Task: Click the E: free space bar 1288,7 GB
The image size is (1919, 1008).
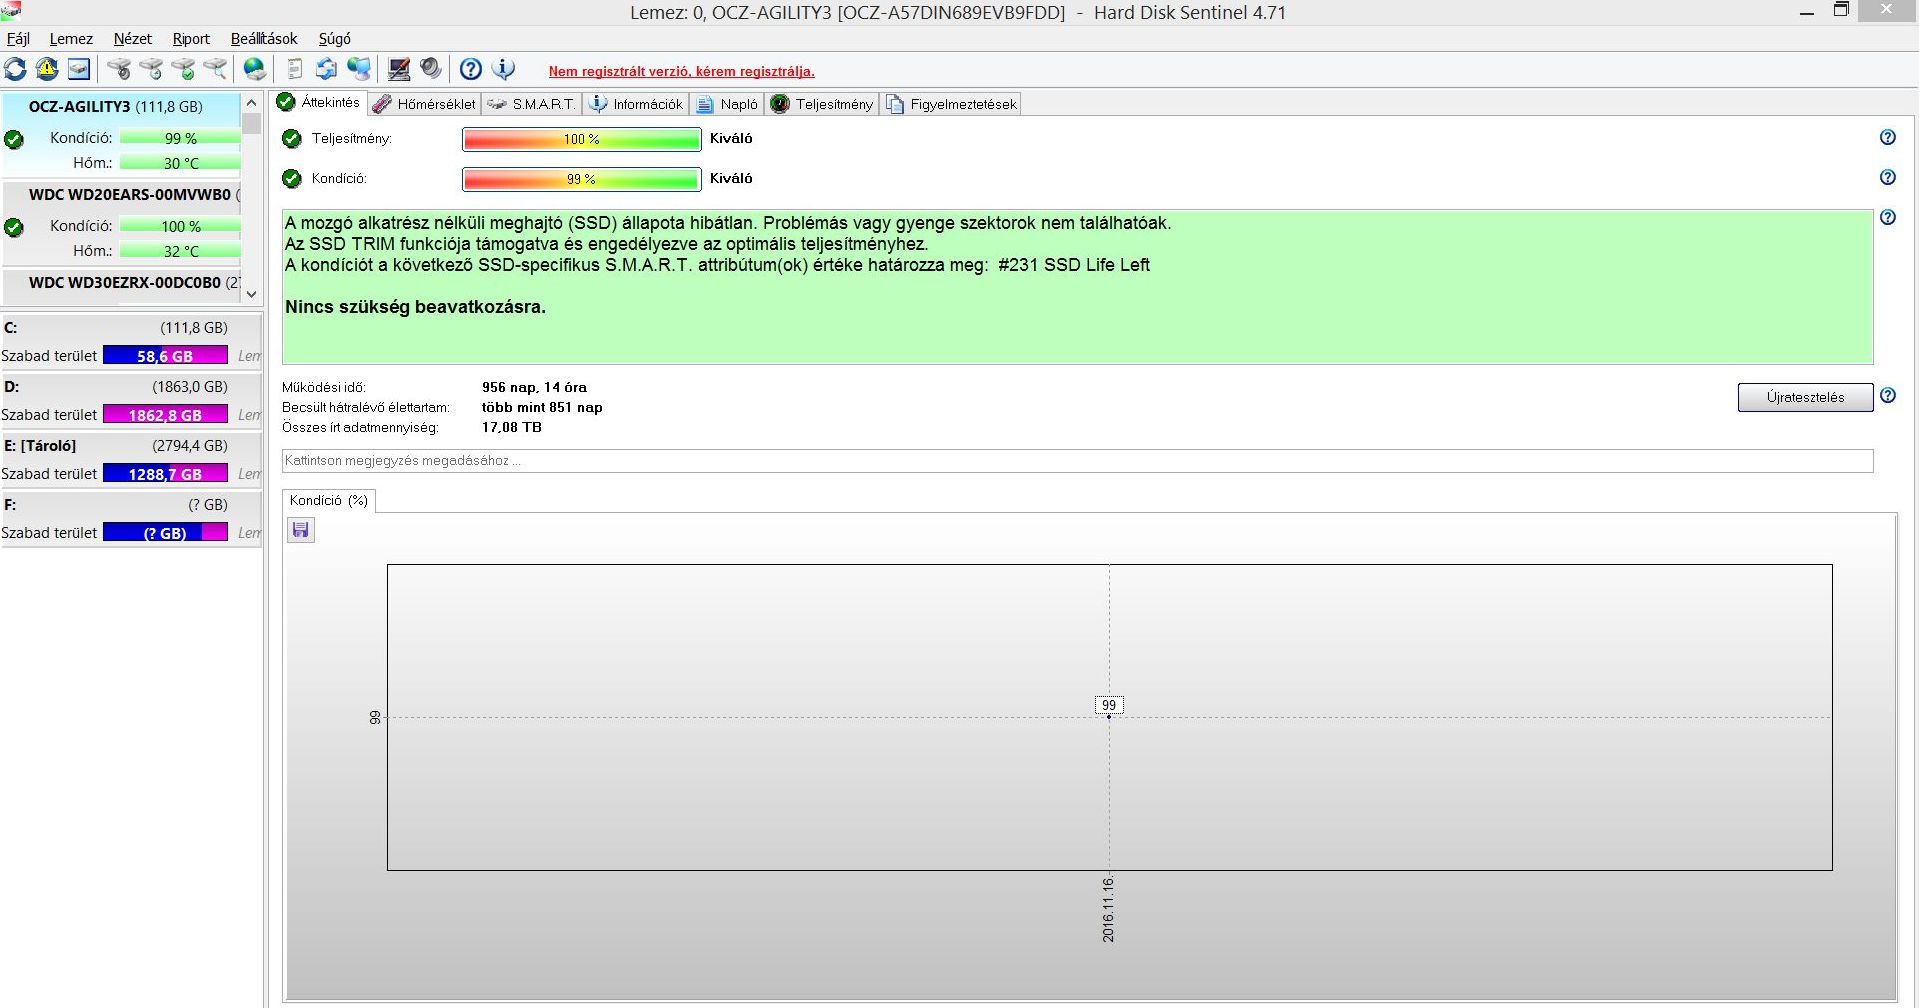Action: pos(165,474)
